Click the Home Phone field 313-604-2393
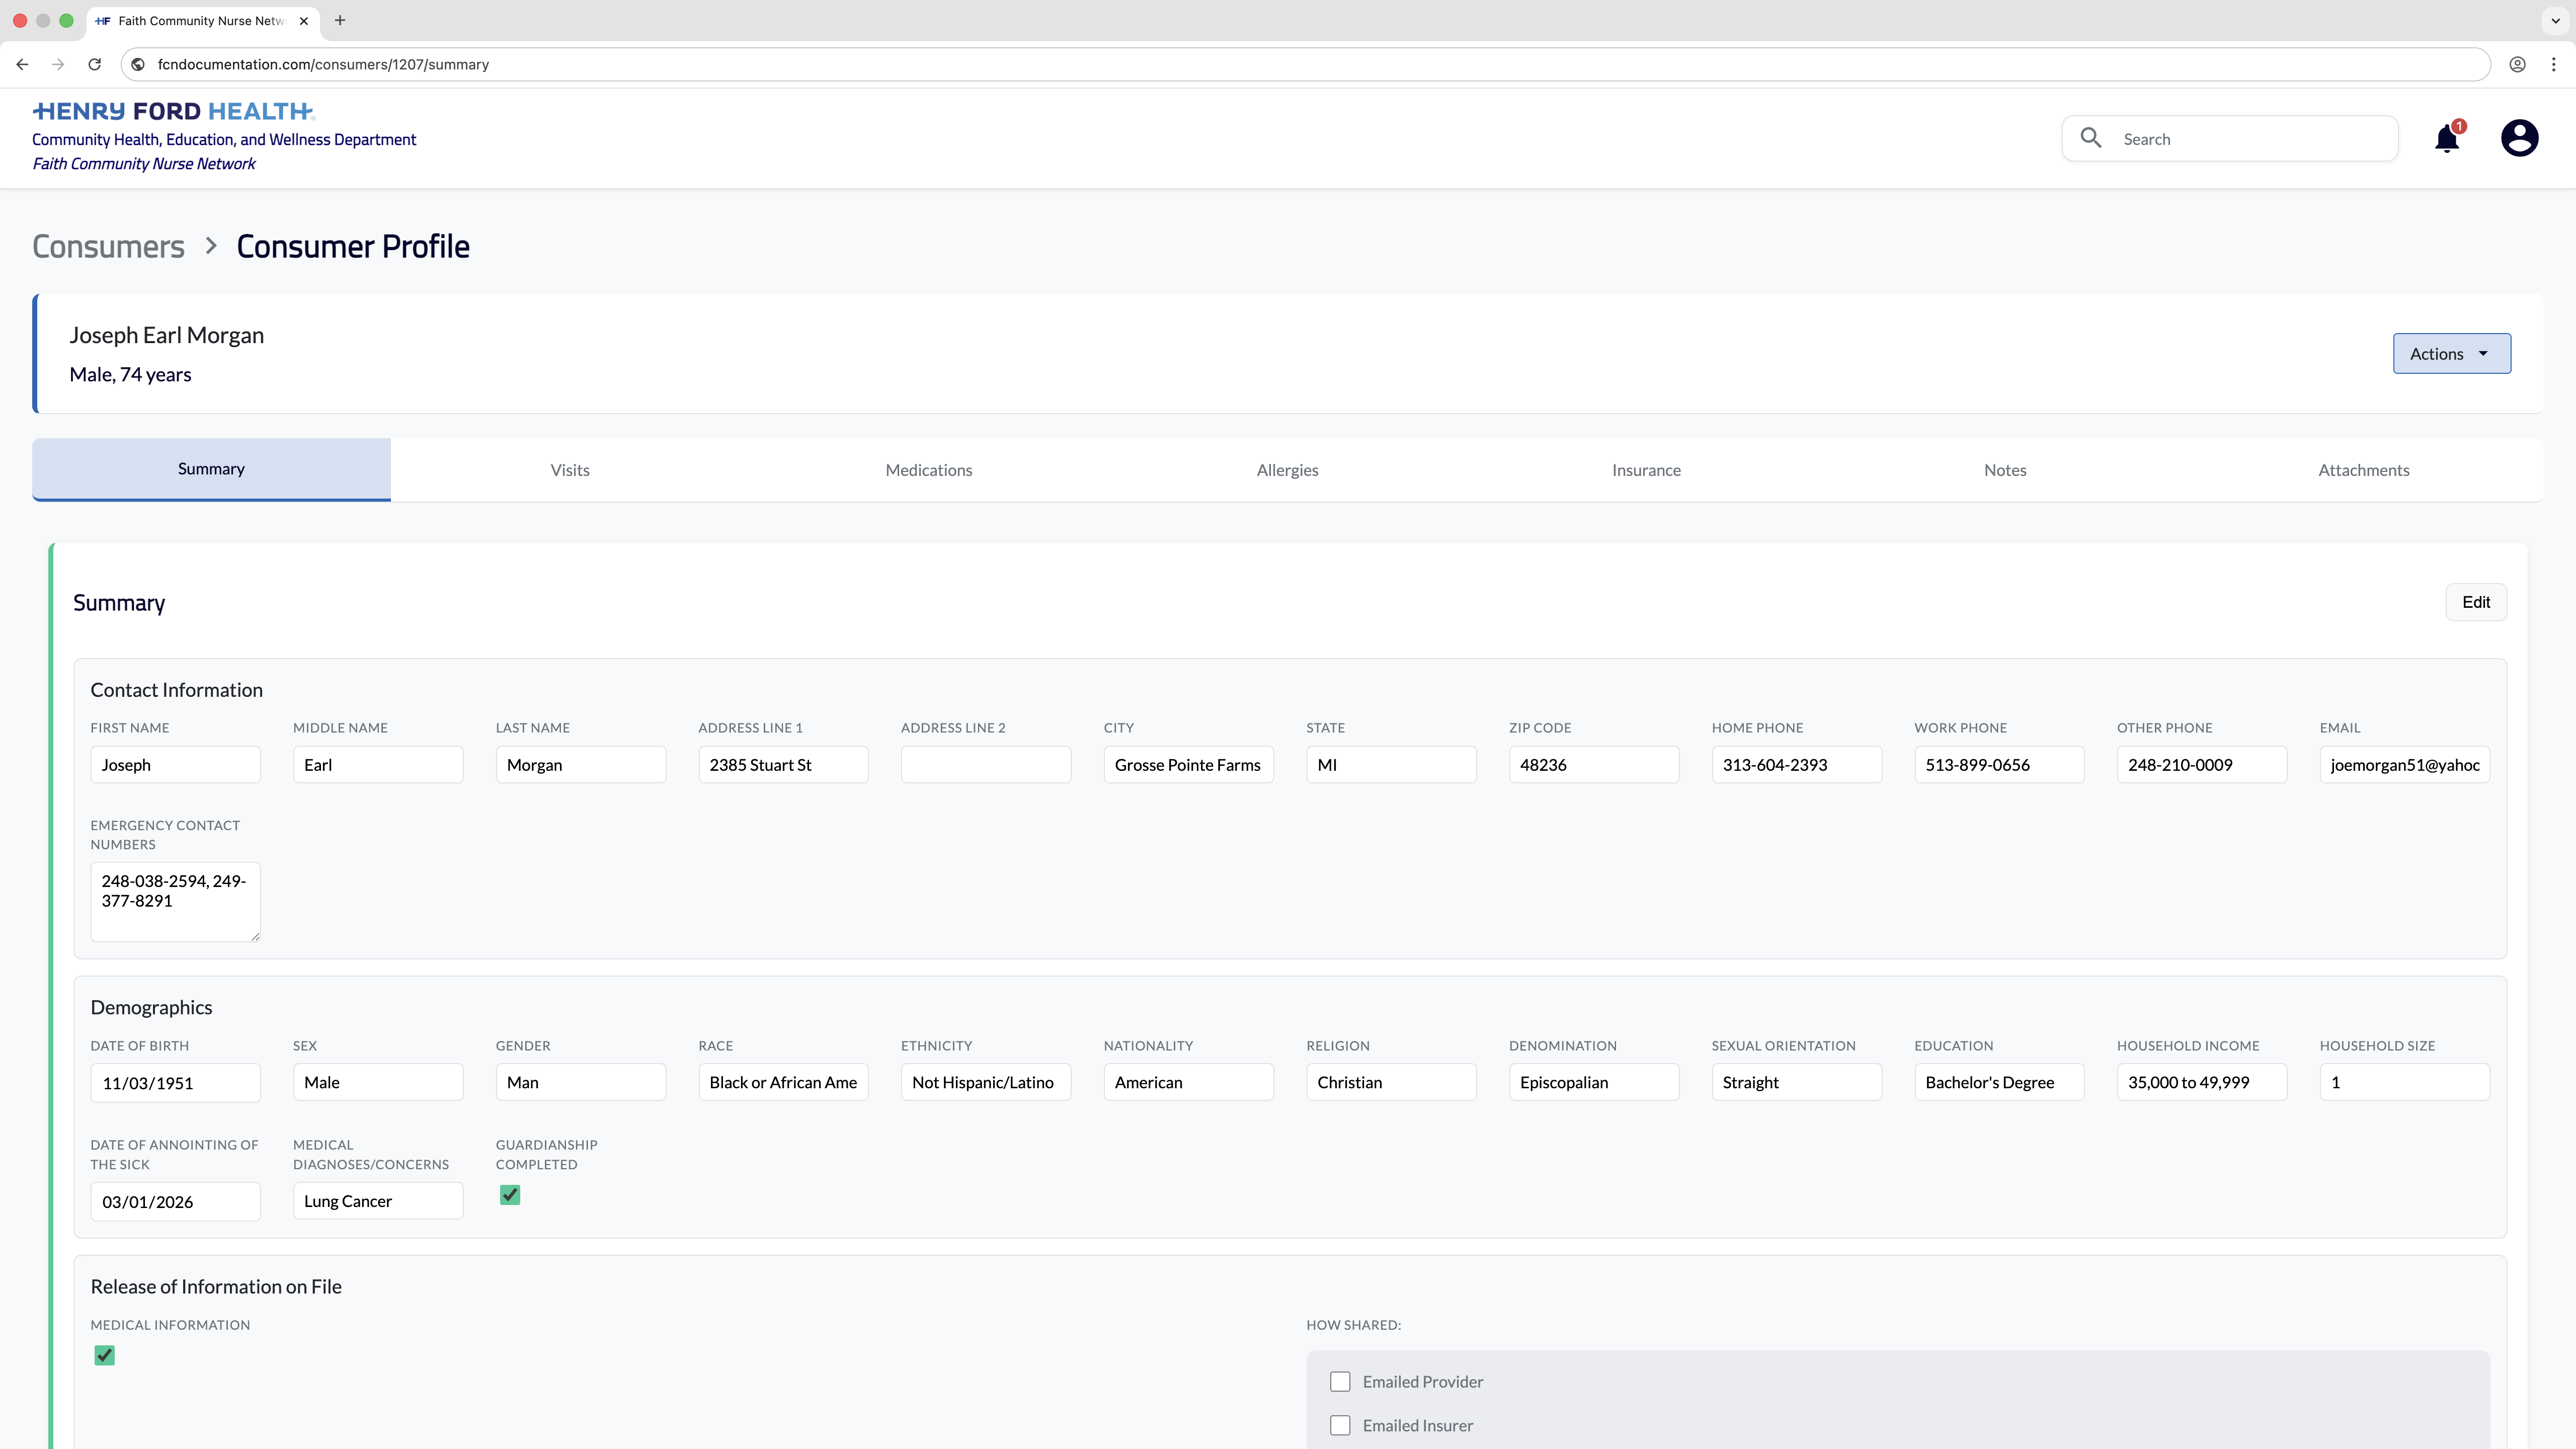This screenshot has height=1449, width=2576. tap(1797, 765)
